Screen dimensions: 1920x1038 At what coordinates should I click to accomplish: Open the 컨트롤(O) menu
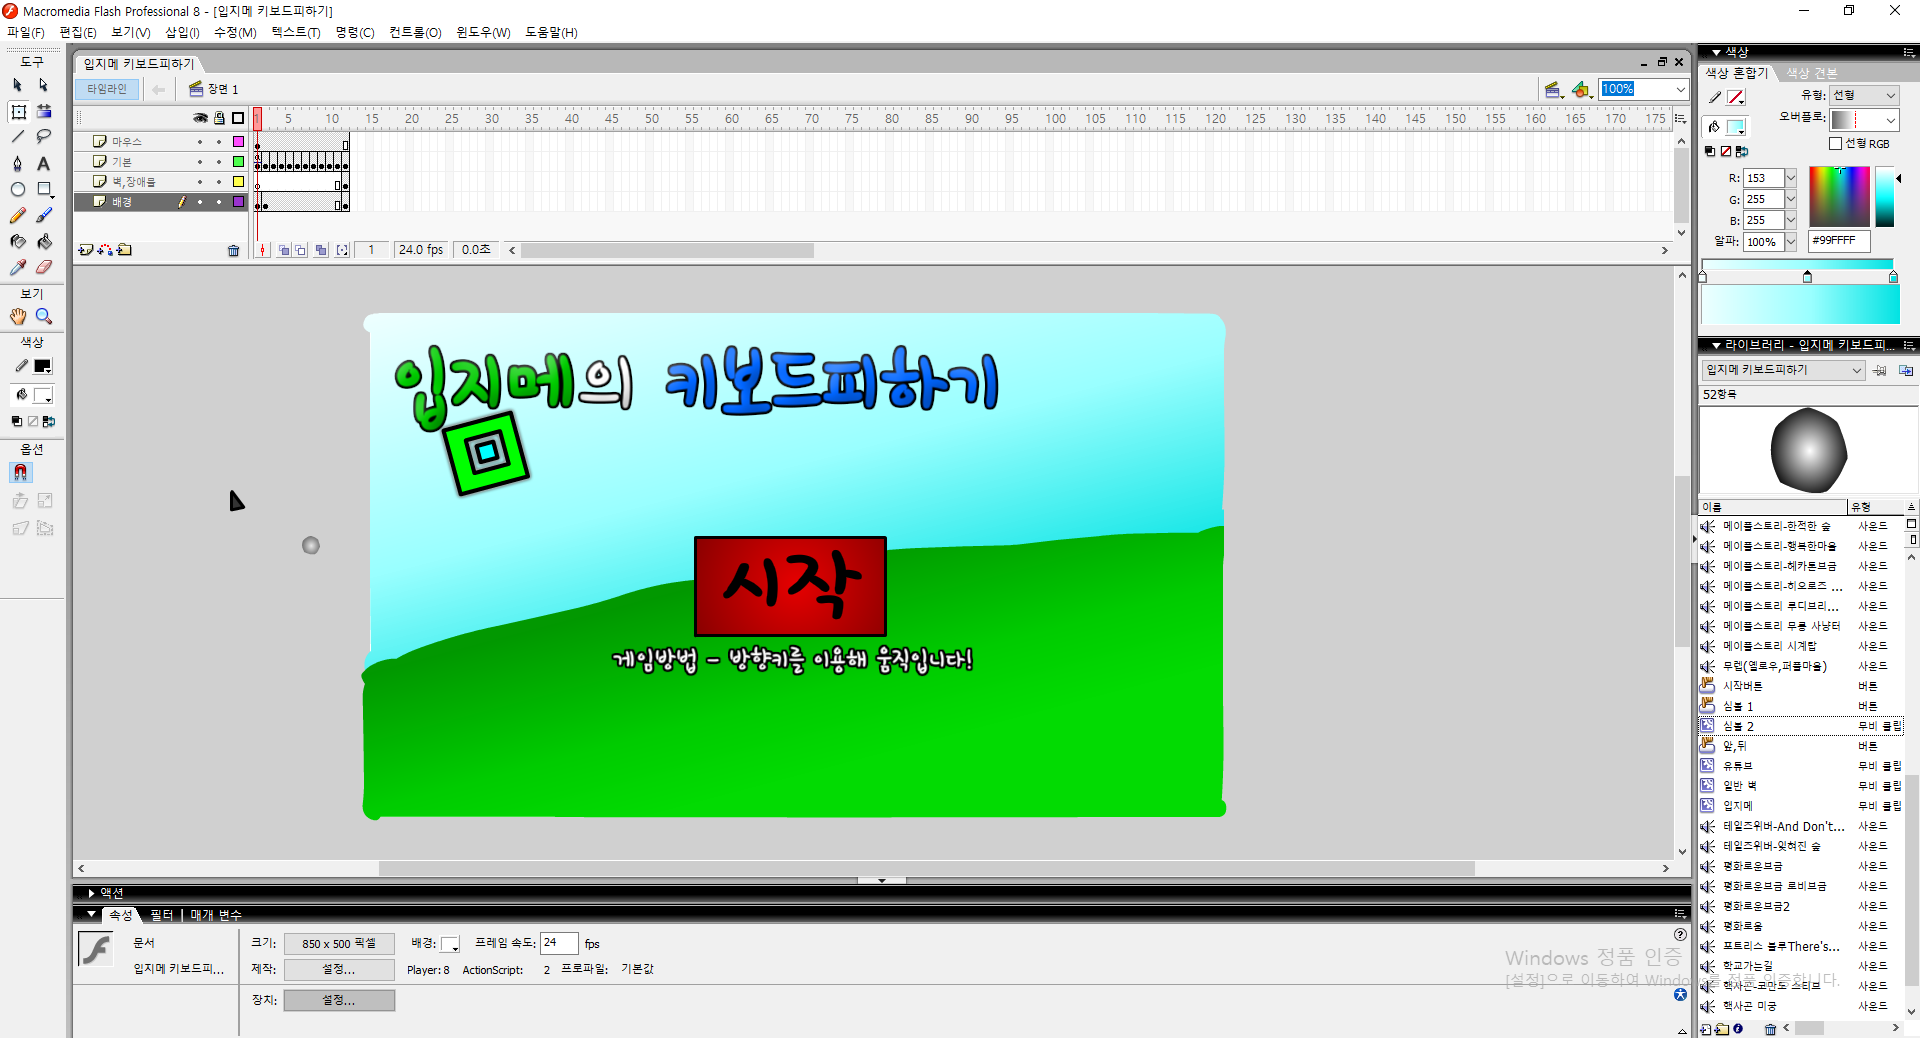point(415,32)
